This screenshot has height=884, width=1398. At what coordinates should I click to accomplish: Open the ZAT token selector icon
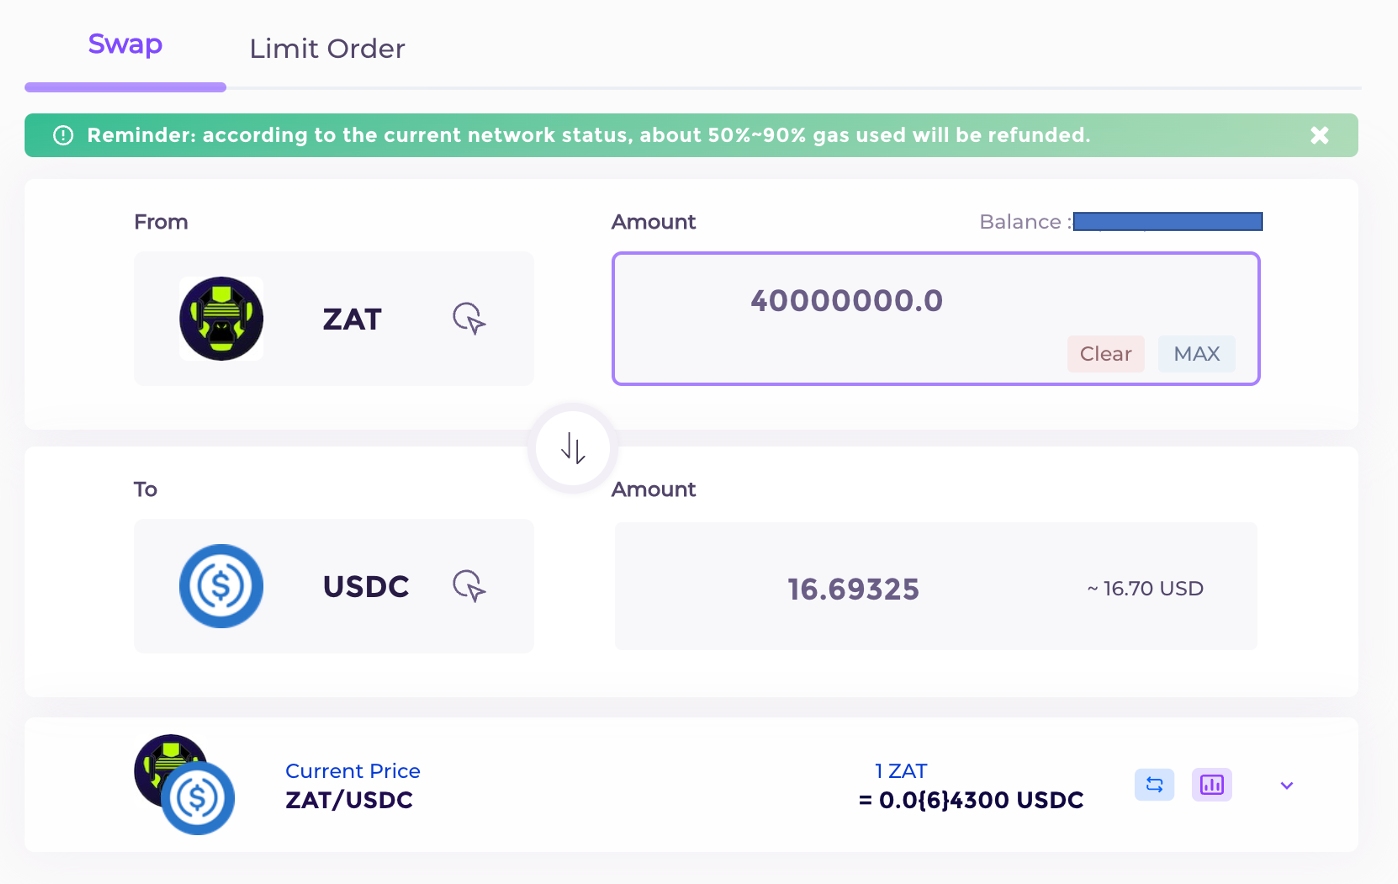pos(469,319)
